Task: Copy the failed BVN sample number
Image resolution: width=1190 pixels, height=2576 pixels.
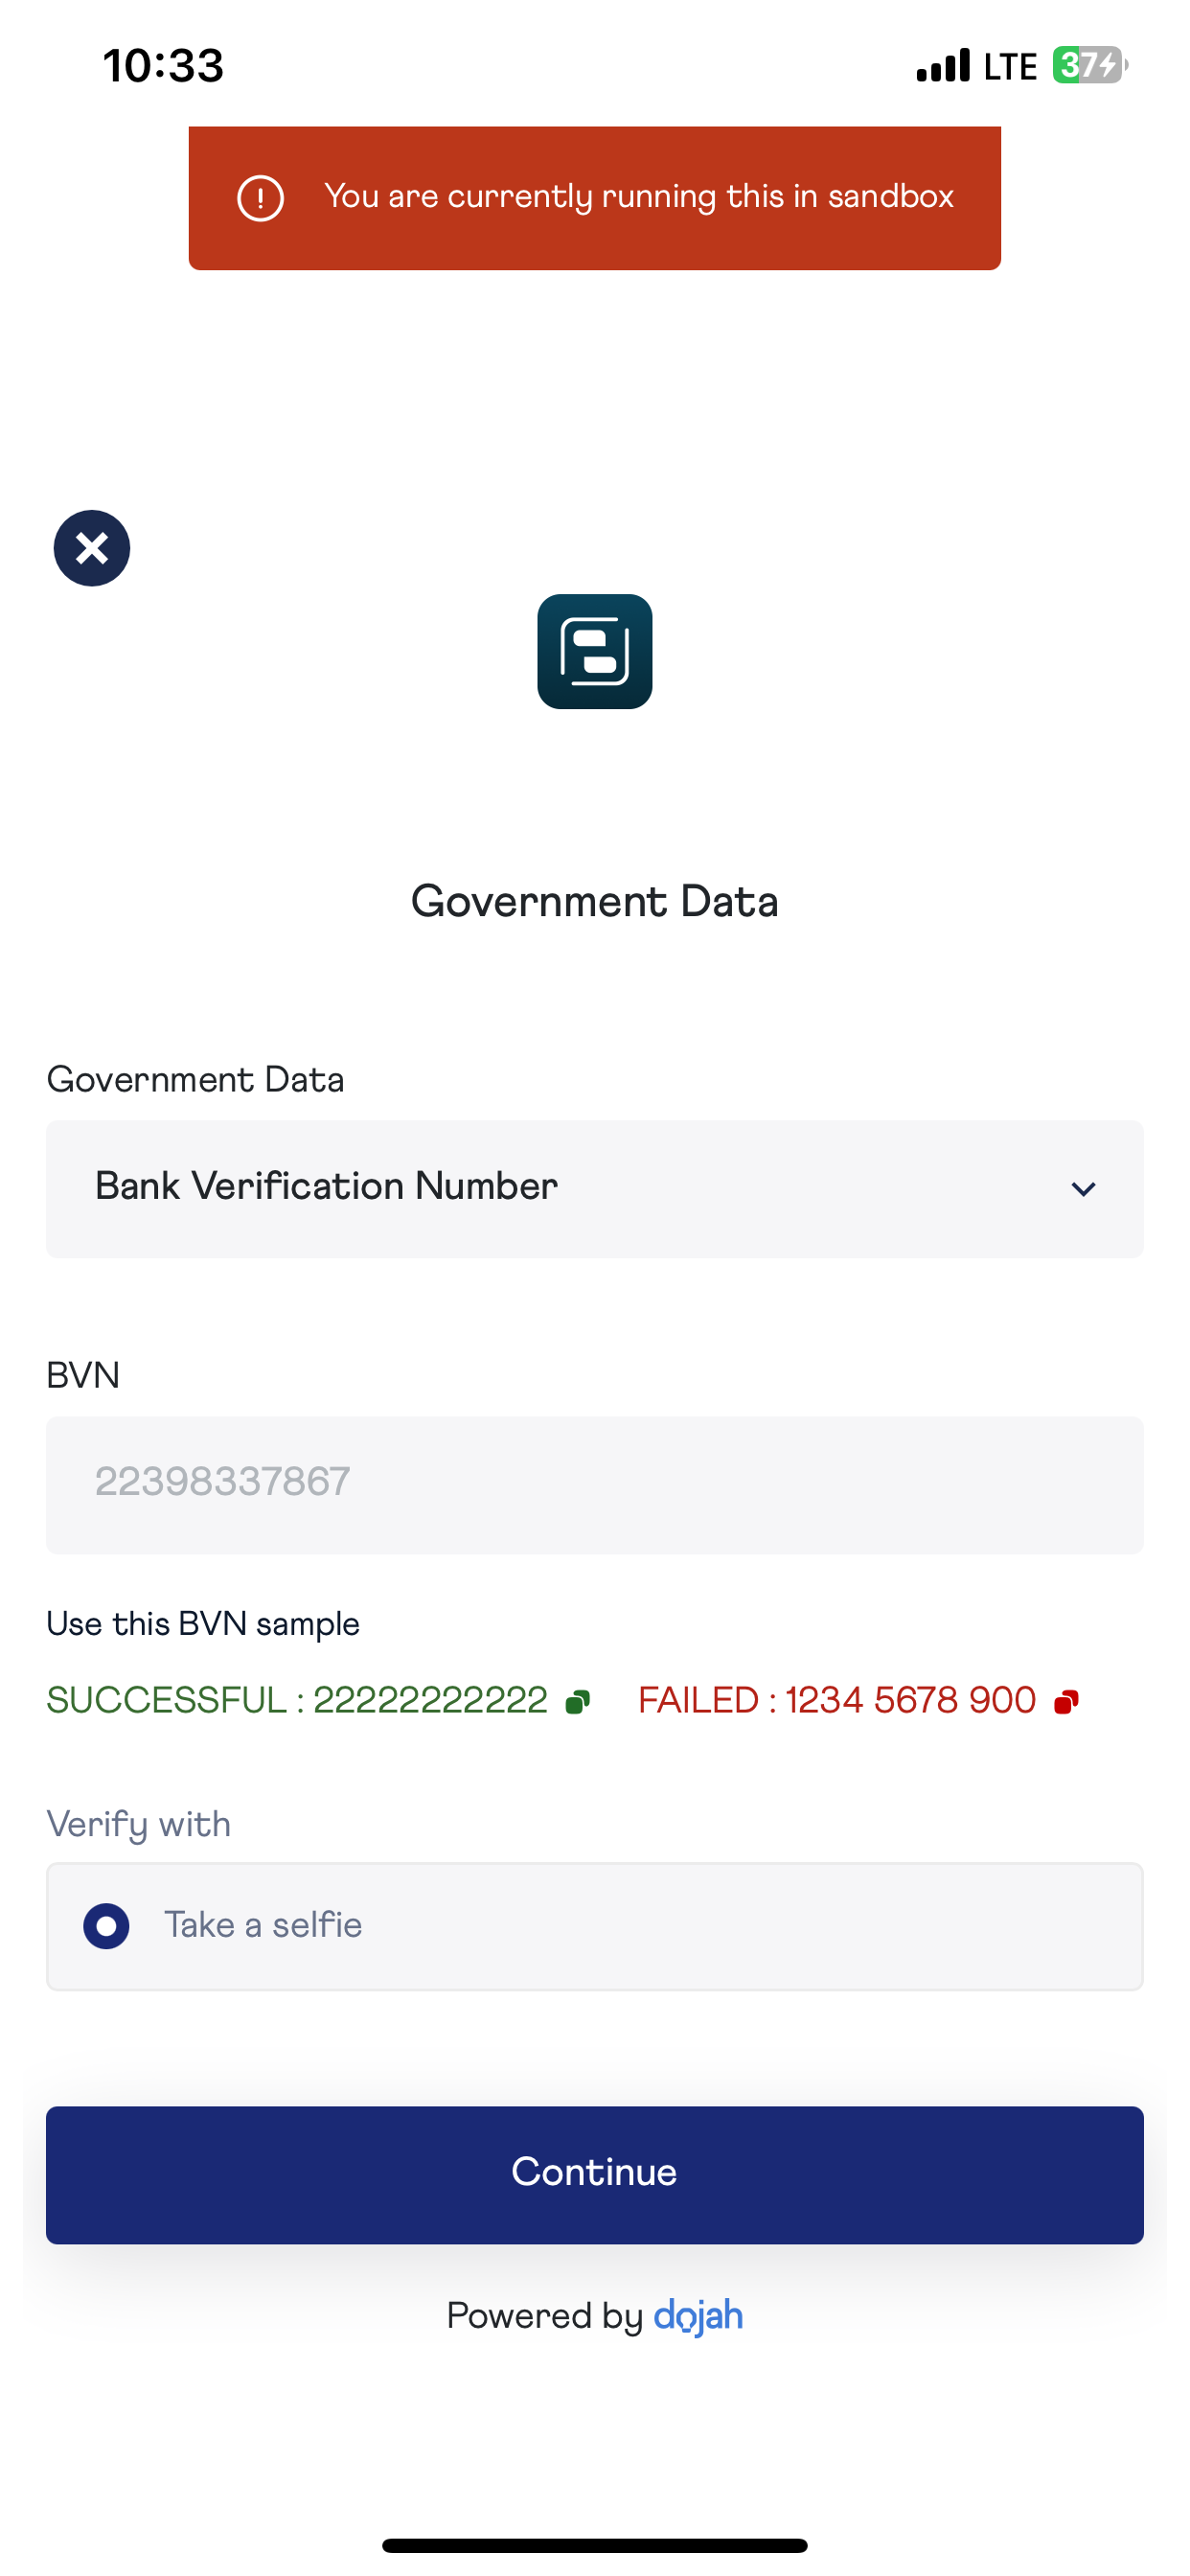Action: 1066,1701
